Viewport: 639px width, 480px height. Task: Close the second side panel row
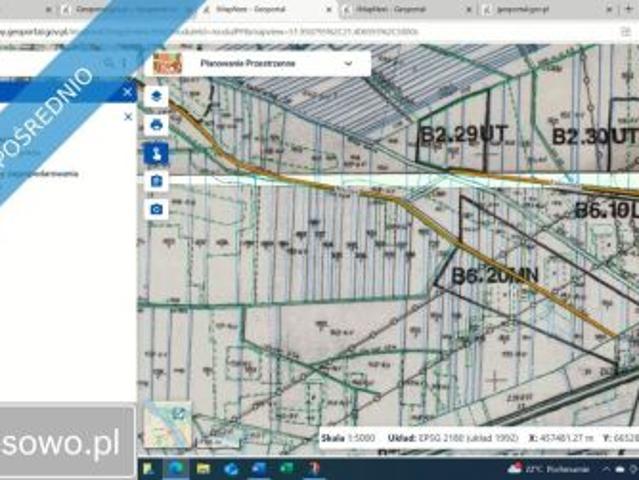pyautogui.click(x=128, y=117)
